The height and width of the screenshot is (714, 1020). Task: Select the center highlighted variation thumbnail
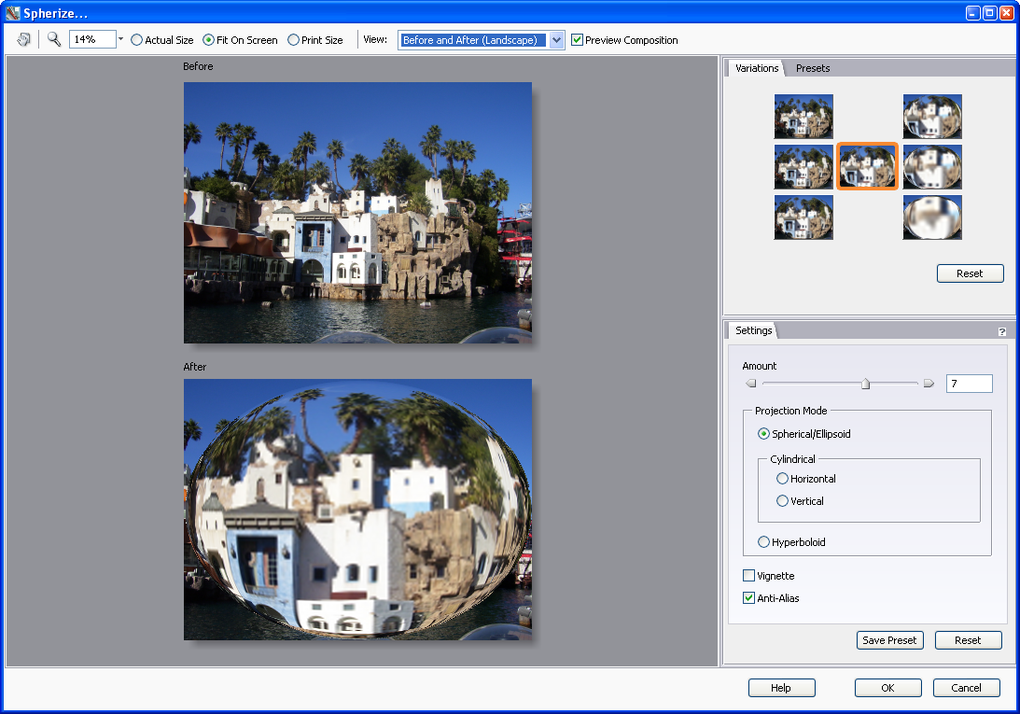tap(867, 167)
